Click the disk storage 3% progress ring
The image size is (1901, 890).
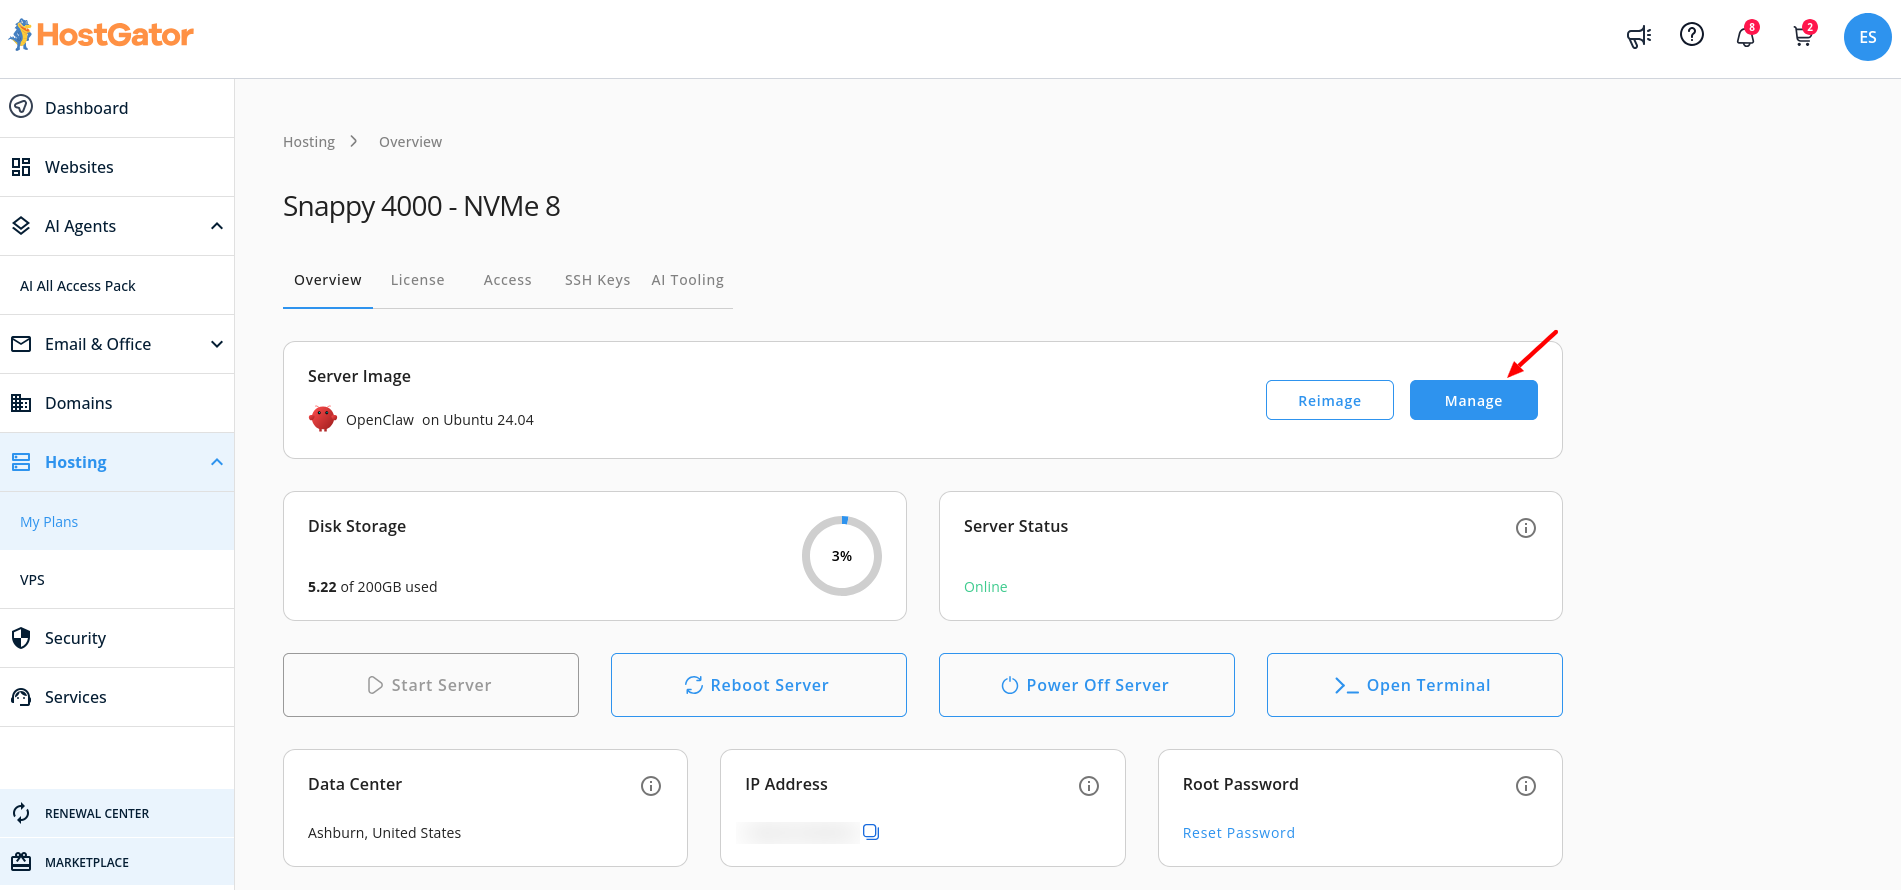coord(842,556)
